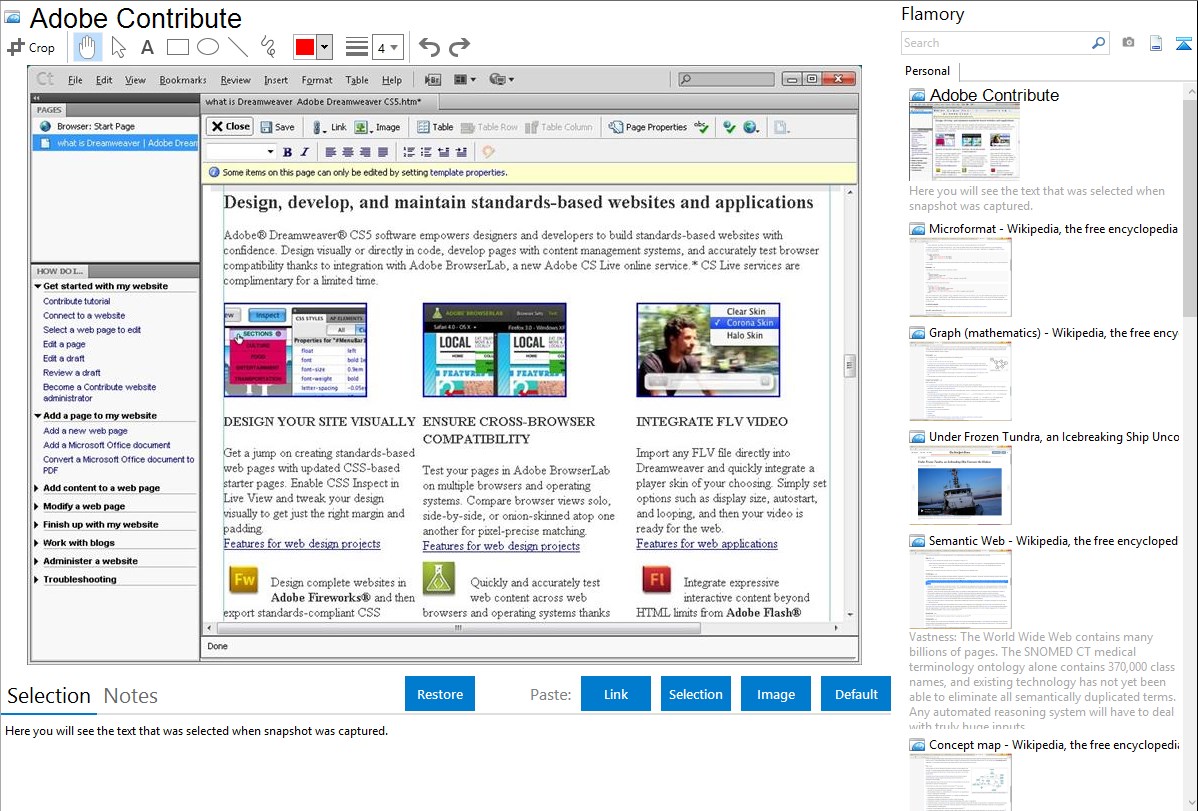
Task: Redo the last annotation
Action: coord(459,47)
